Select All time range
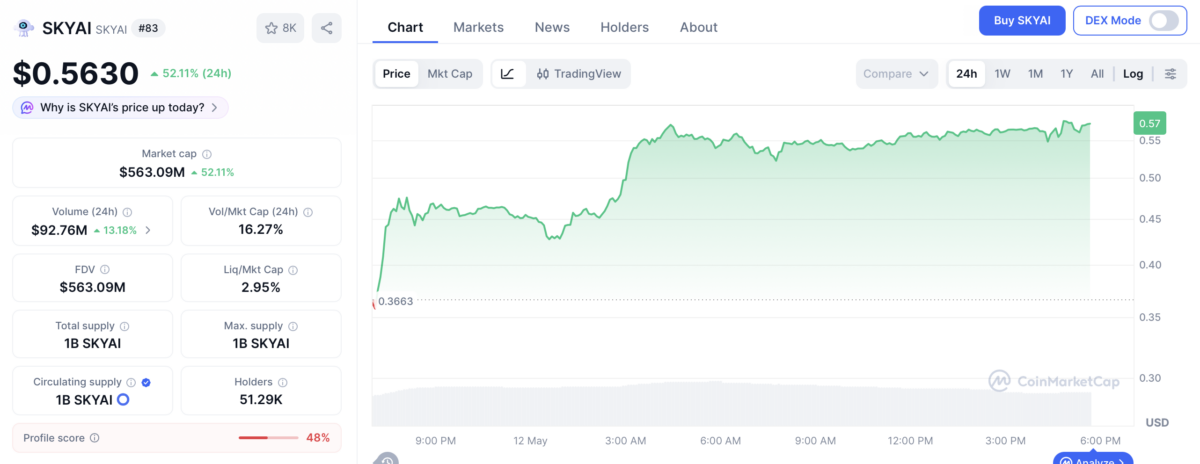This screenshot has width=1200, height=464. pos(1097,74)
